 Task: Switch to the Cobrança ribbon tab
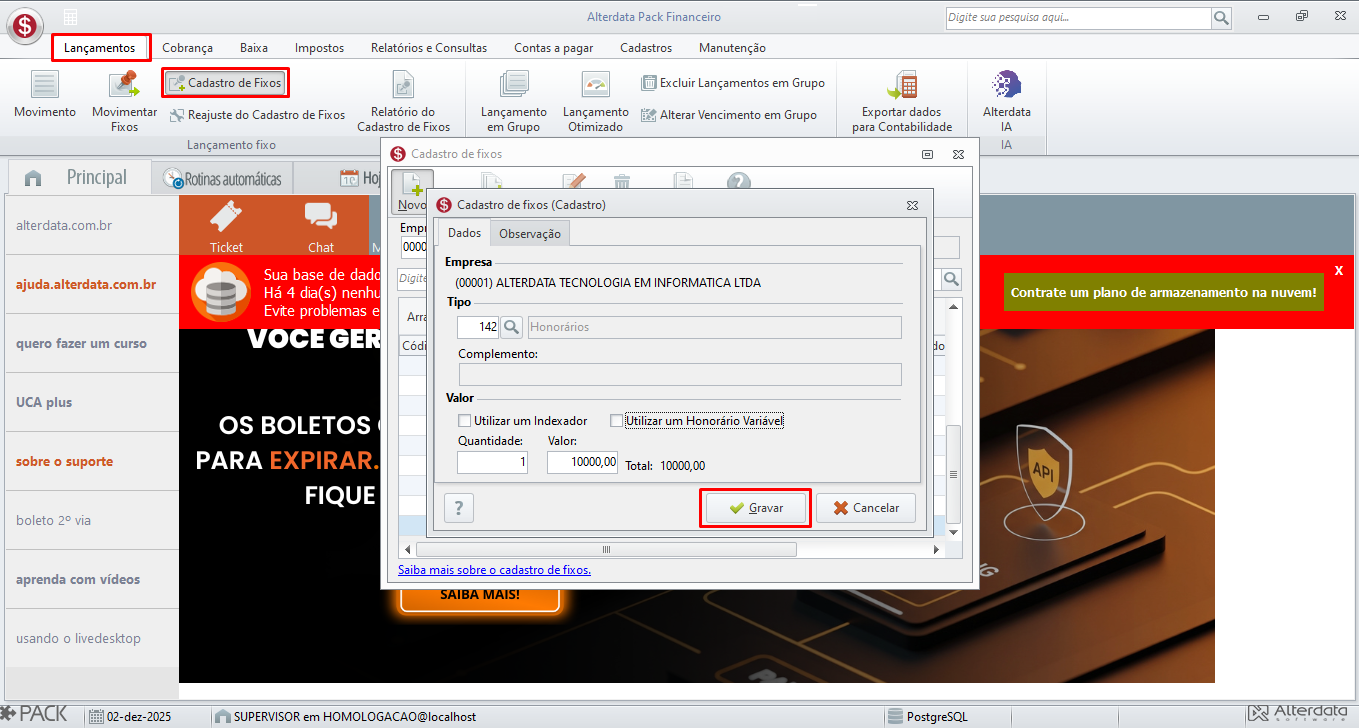[x=187, y=48]
